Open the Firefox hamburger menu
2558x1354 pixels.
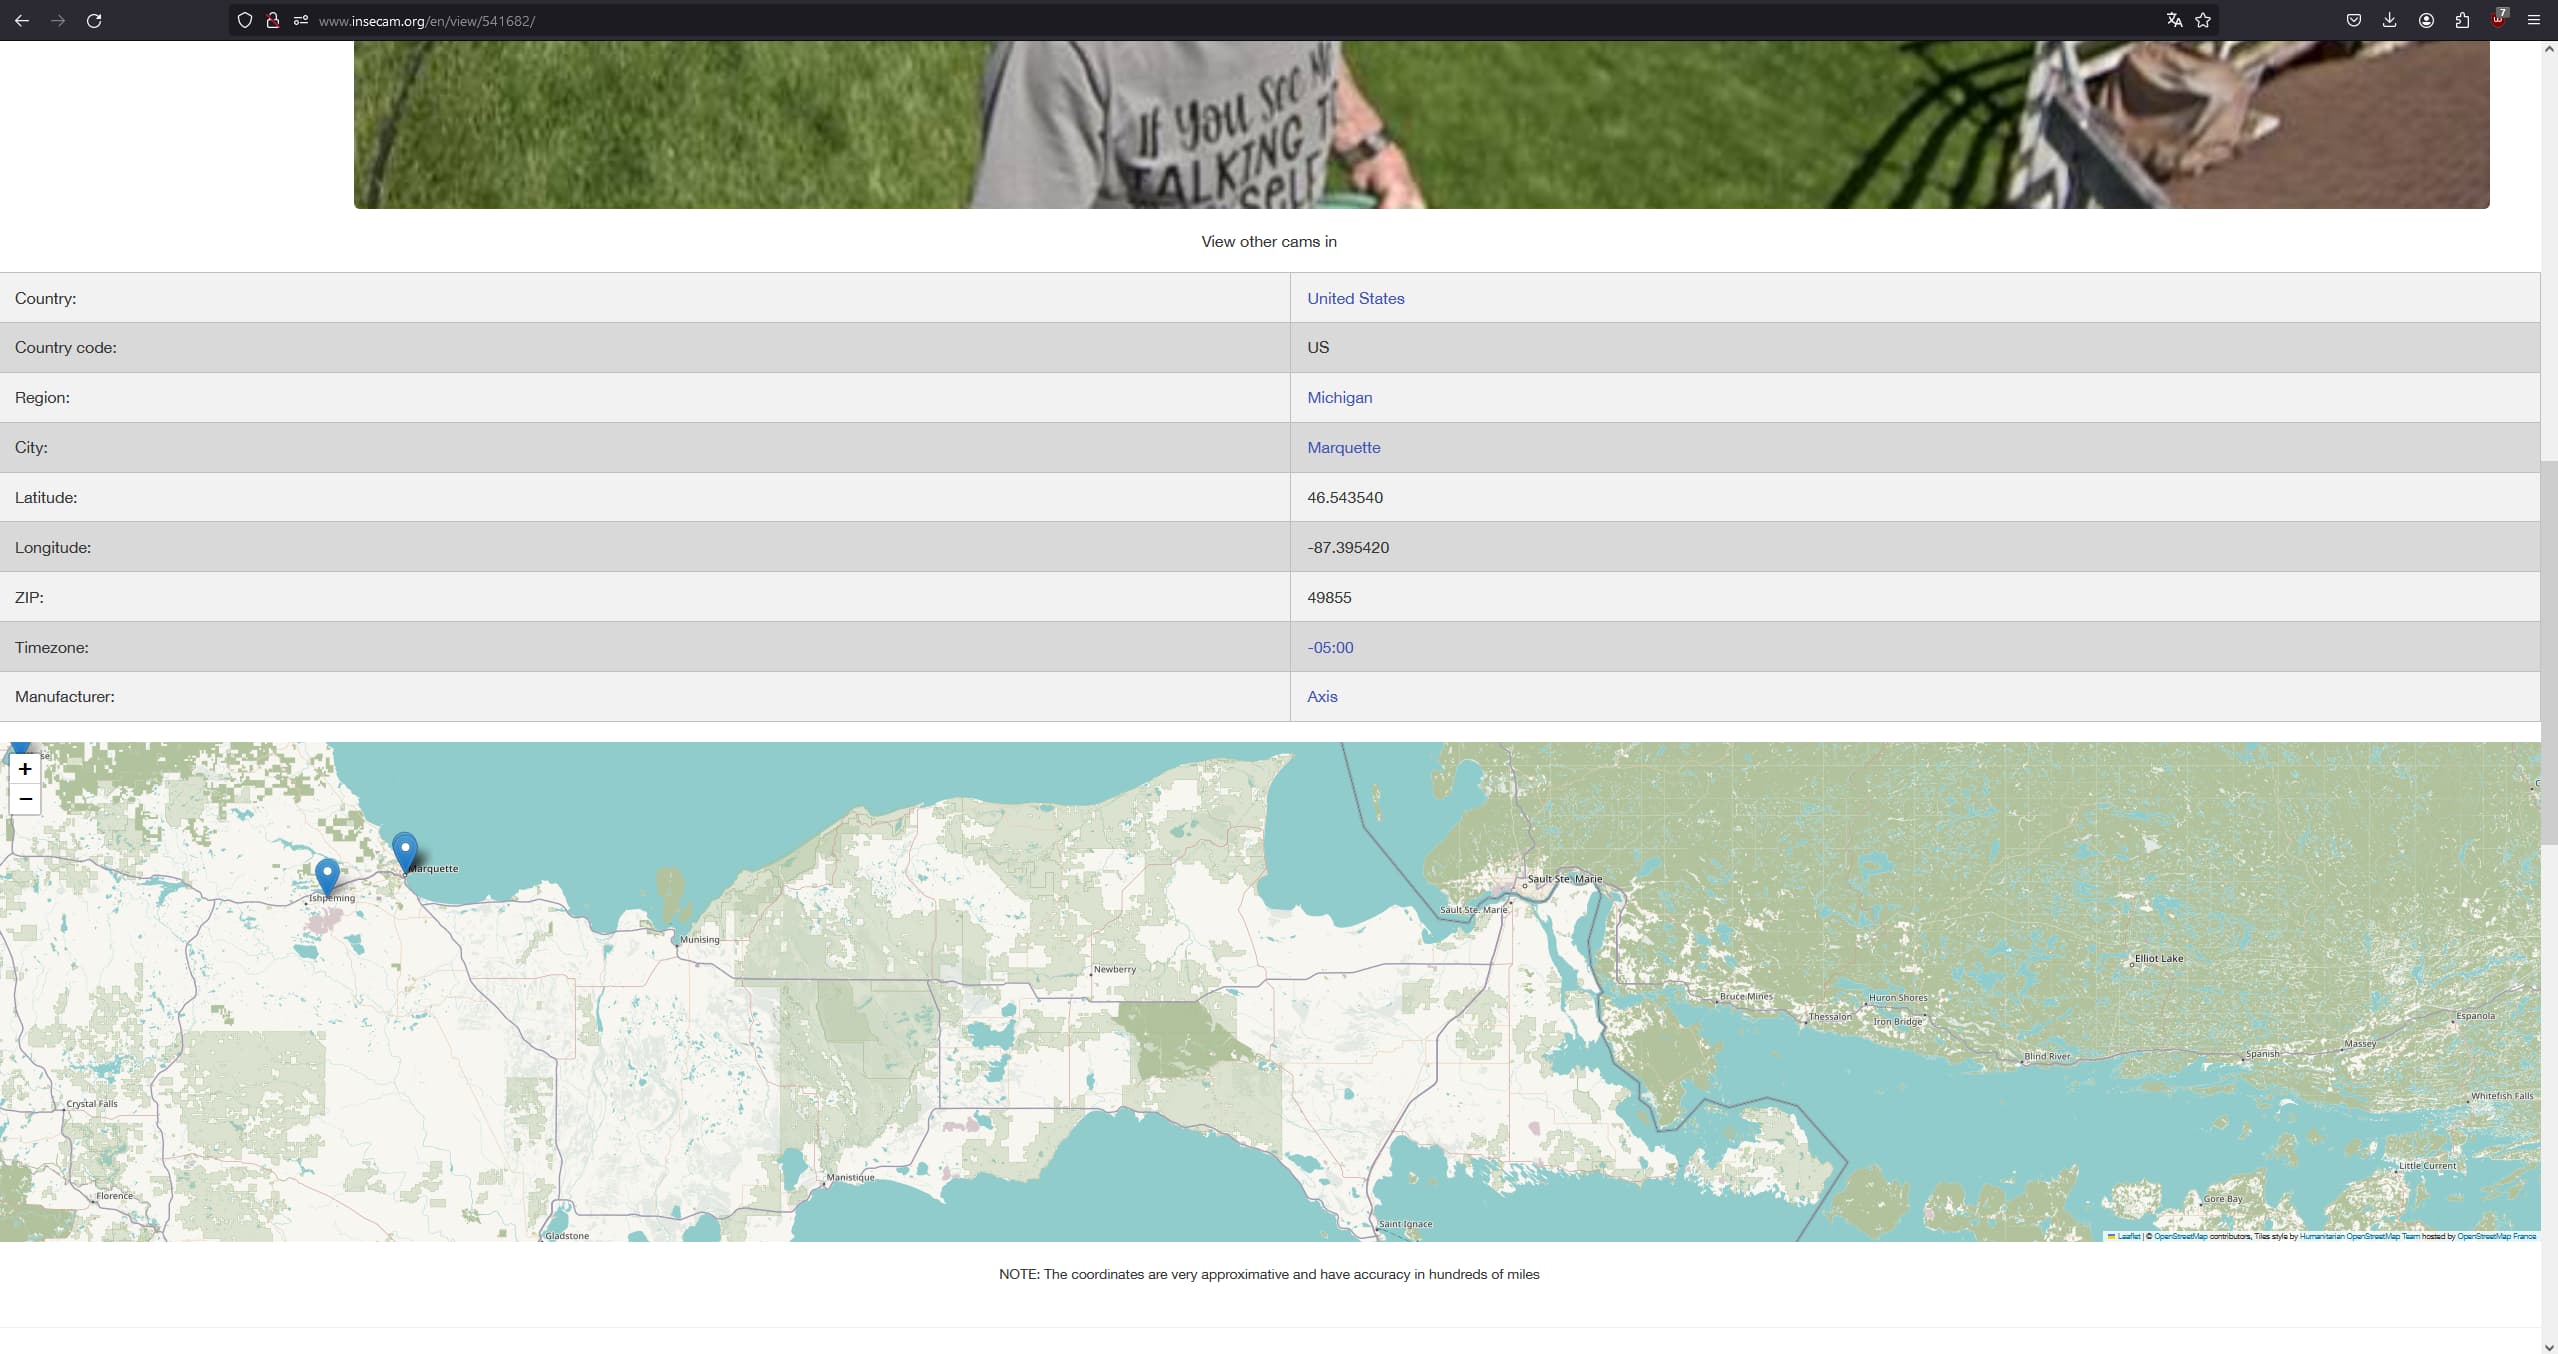point(2534,20)
